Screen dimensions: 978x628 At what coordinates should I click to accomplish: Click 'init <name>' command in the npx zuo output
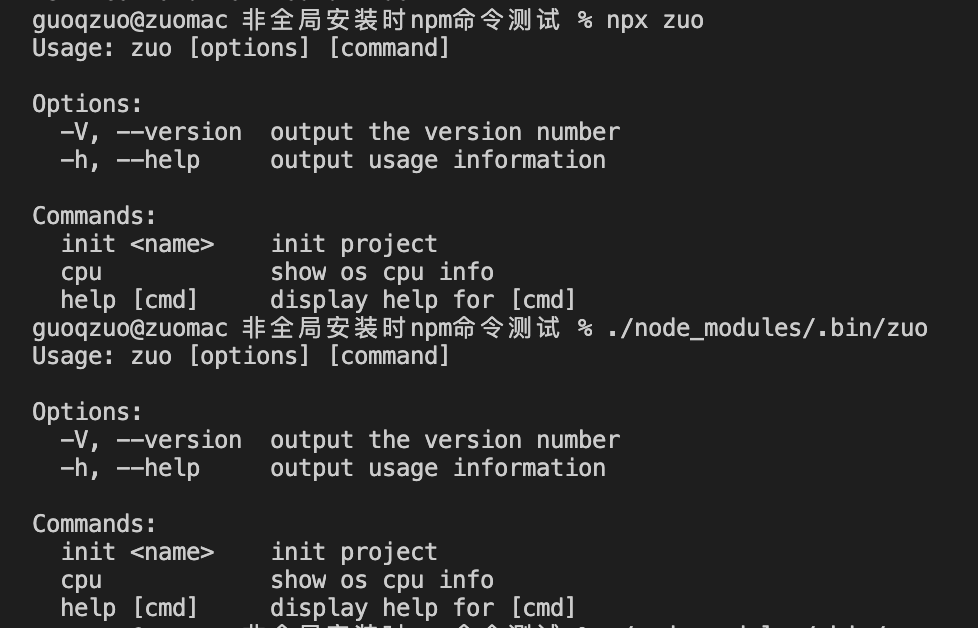point(137,244)
